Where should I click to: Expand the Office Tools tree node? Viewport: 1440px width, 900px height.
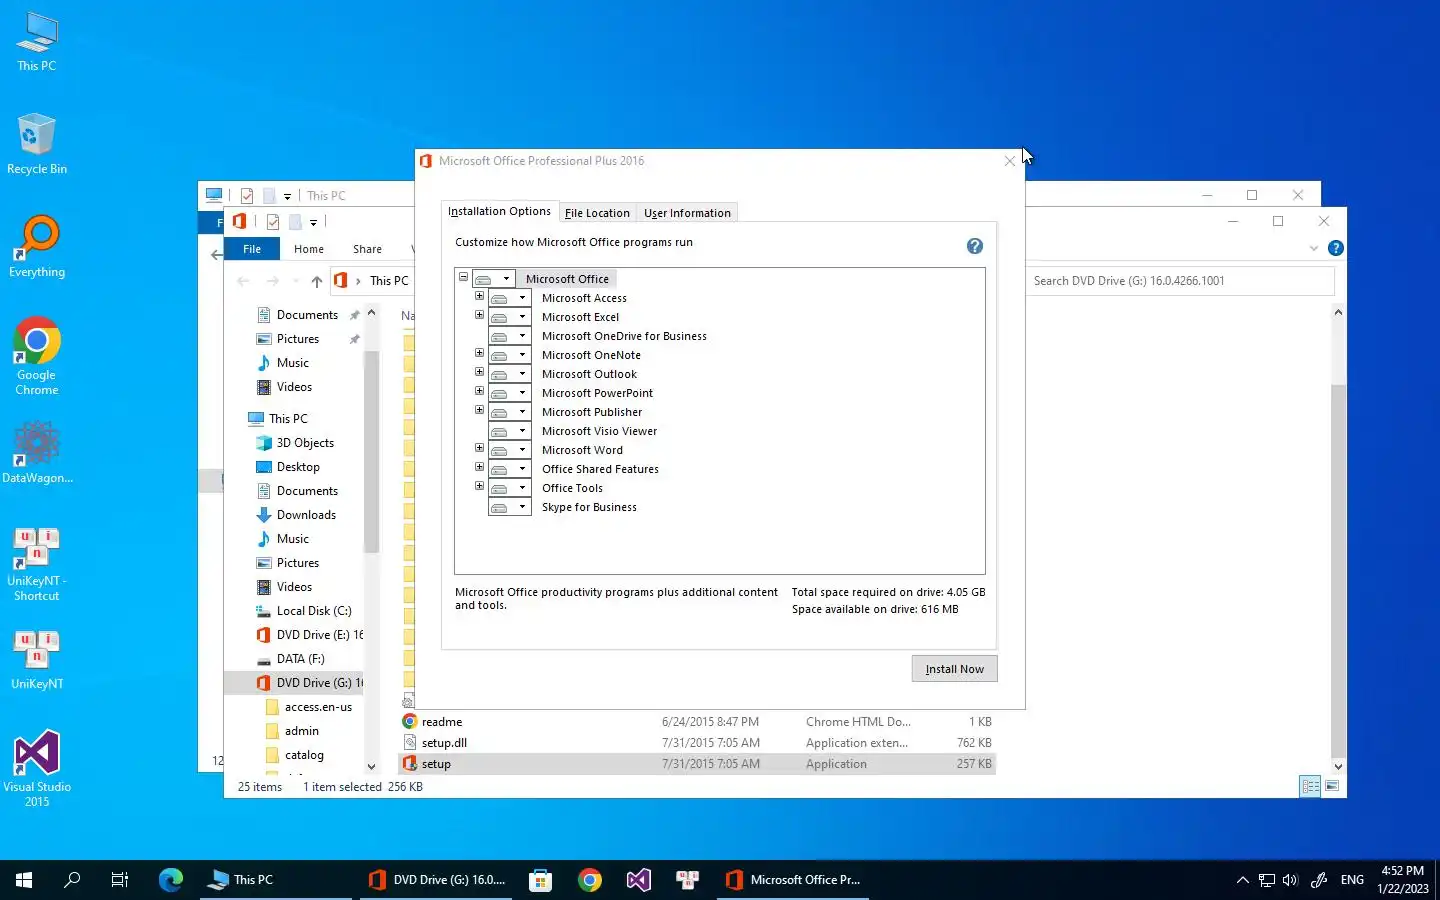tap(479, 486)
